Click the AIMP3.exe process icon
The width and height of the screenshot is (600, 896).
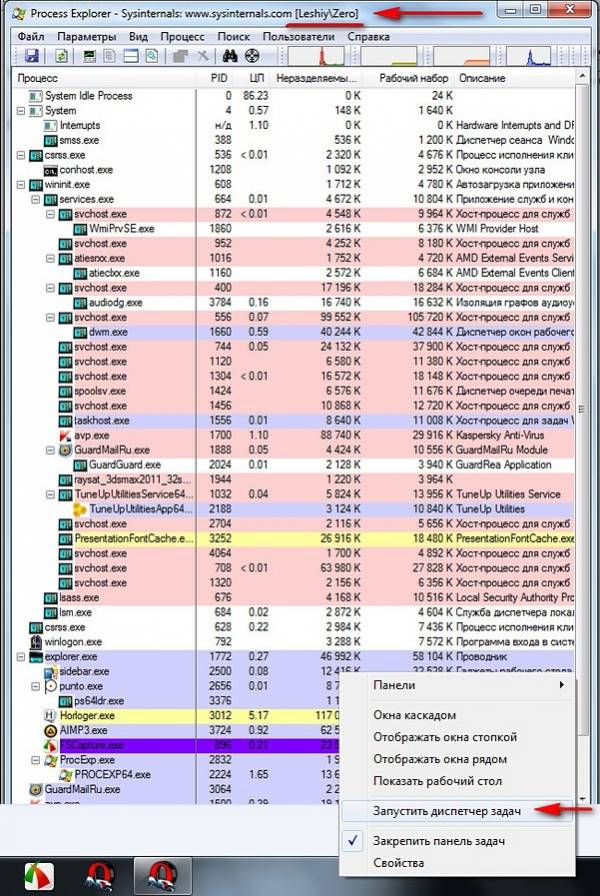[x=52, y=731]
